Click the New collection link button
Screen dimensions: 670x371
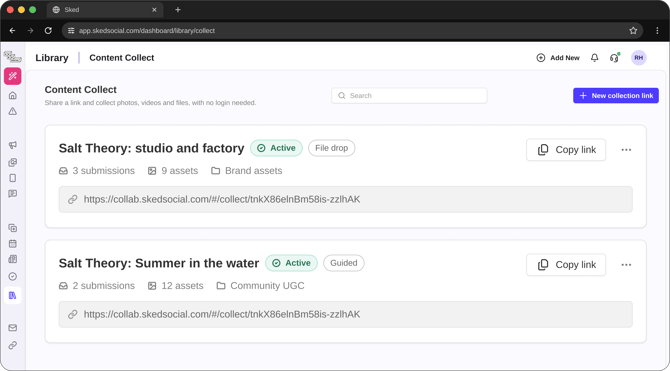click(x=616, y=96)
